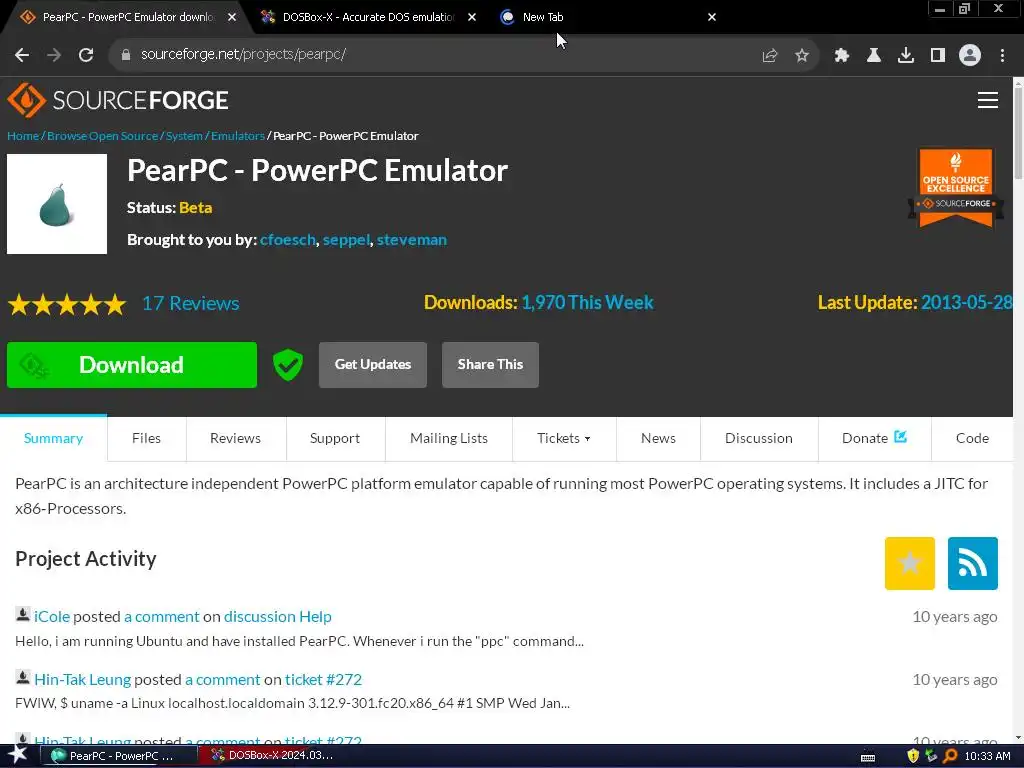Click the green Download button
The height and width of the screenshot is (768, 1024).
coord(132,365)
